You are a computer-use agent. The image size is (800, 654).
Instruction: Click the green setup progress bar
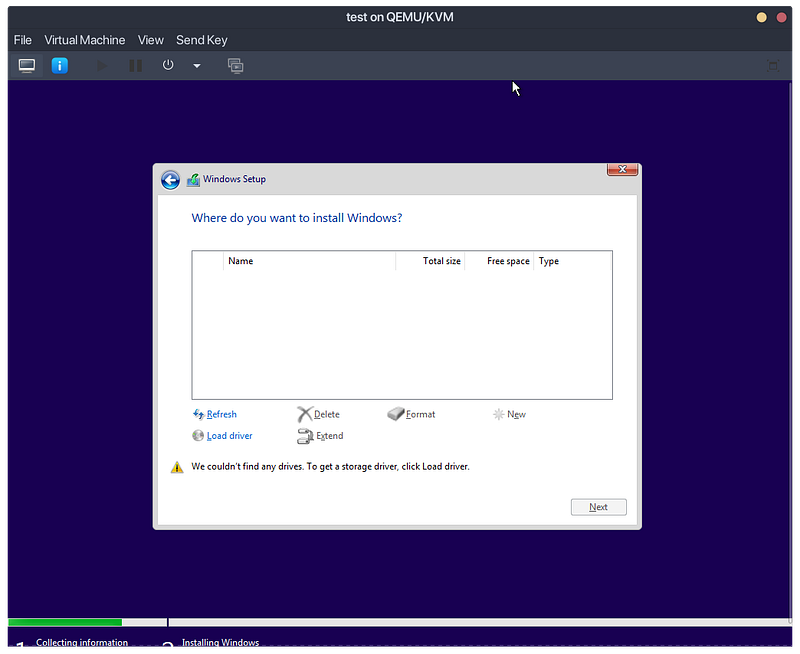pos(65,622)
